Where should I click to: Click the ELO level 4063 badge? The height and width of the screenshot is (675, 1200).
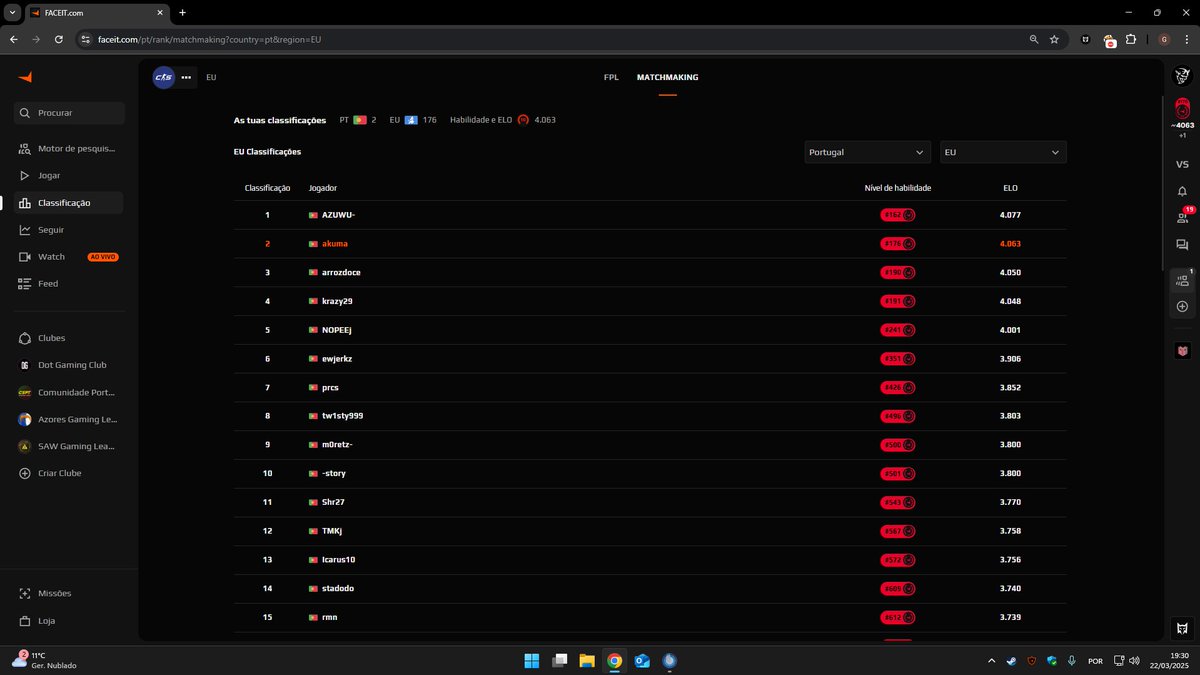1182,108
